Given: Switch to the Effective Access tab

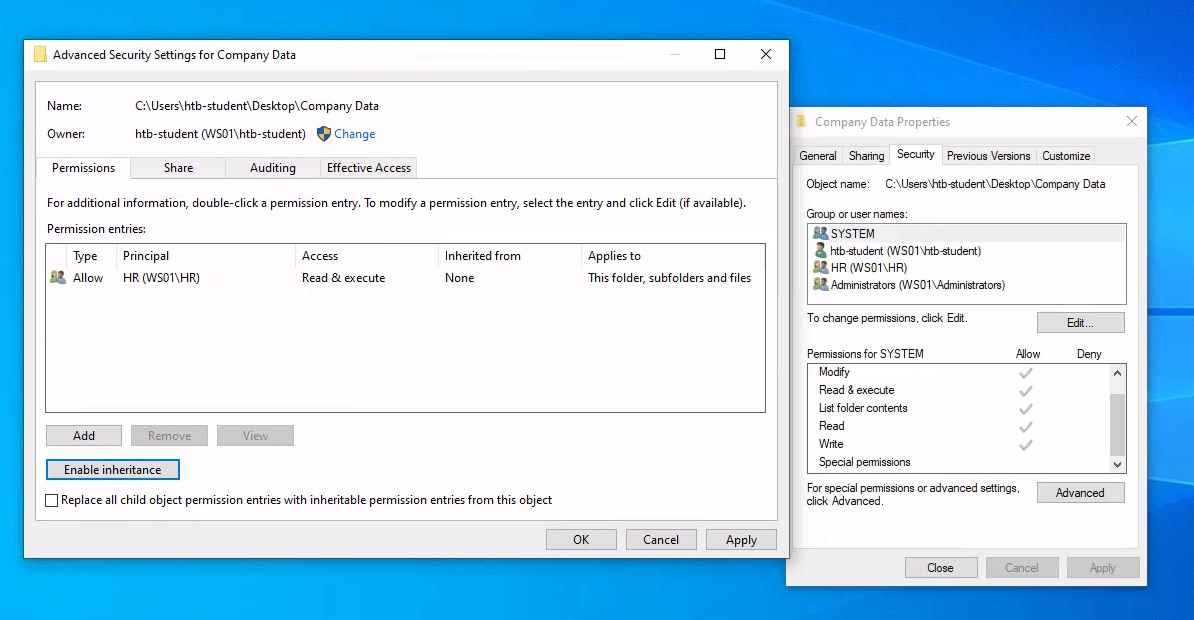Looking at the screenshot, I should click(368, 168).
